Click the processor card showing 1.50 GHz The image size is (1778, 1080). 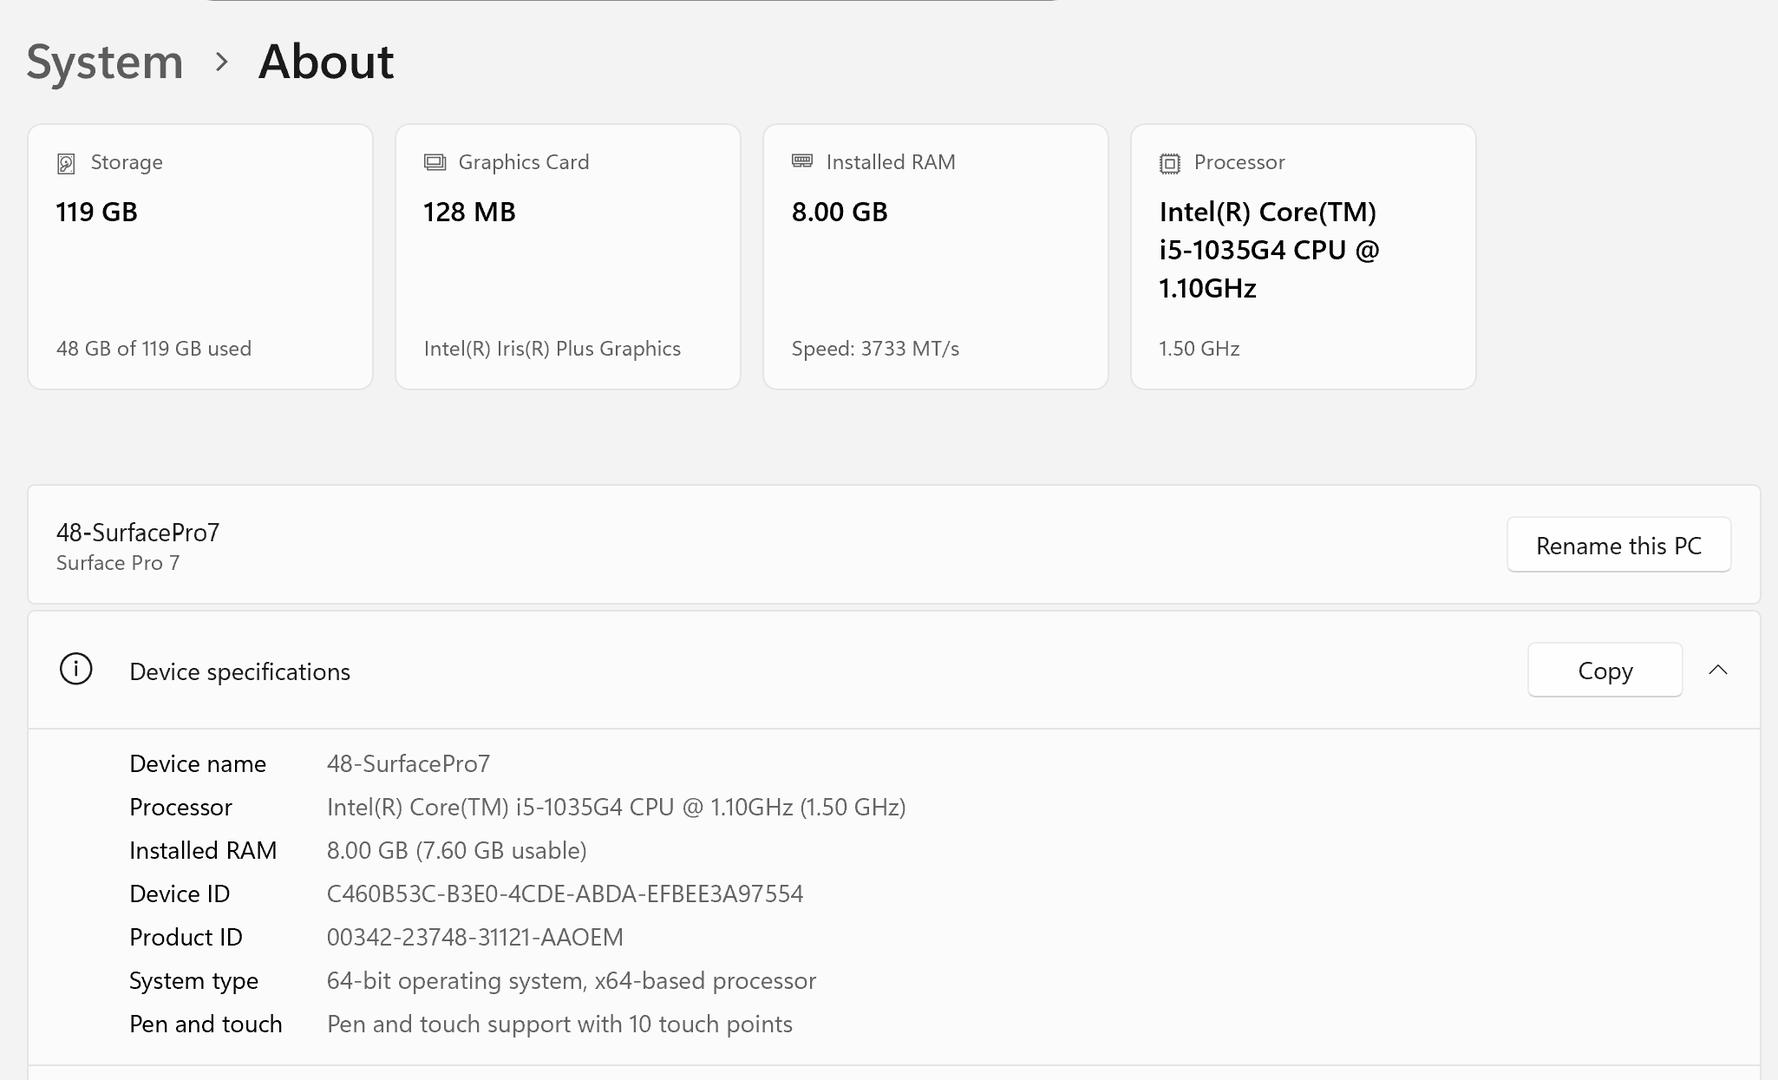click(1302, 257)
